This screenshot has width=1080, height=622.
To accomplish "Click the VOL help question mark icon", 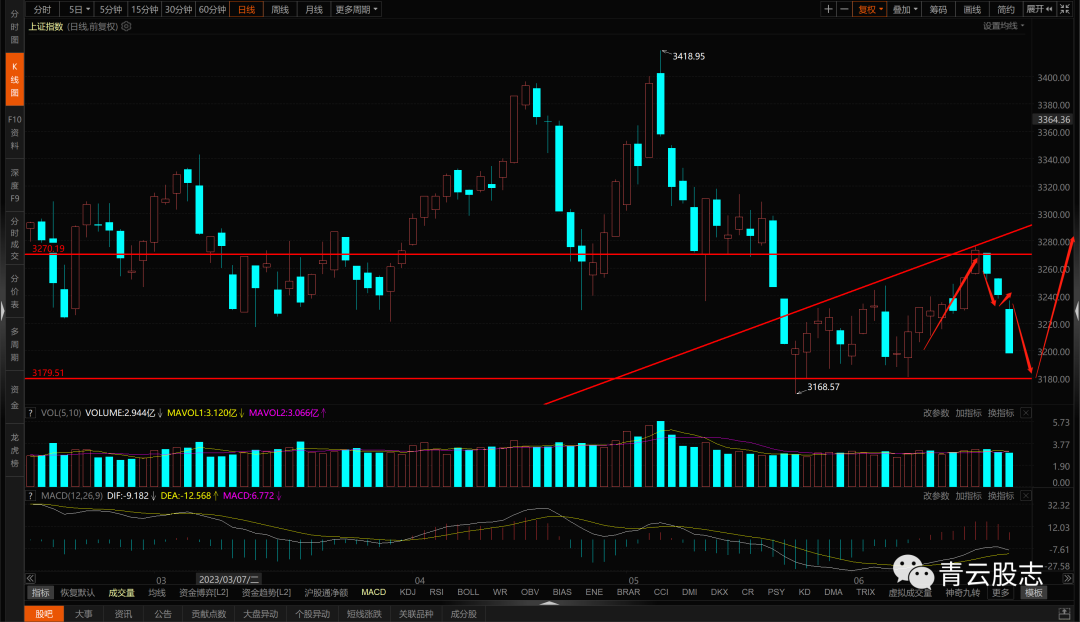I will tap(30, 413).
